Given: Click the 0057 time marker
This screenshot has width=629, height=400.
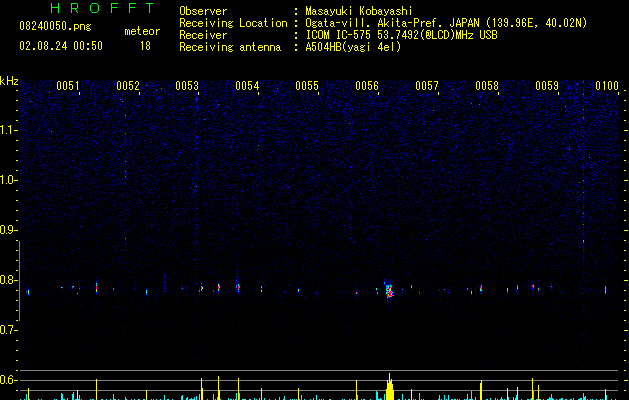Looking at the screenshot, I should tap(427, 86).
